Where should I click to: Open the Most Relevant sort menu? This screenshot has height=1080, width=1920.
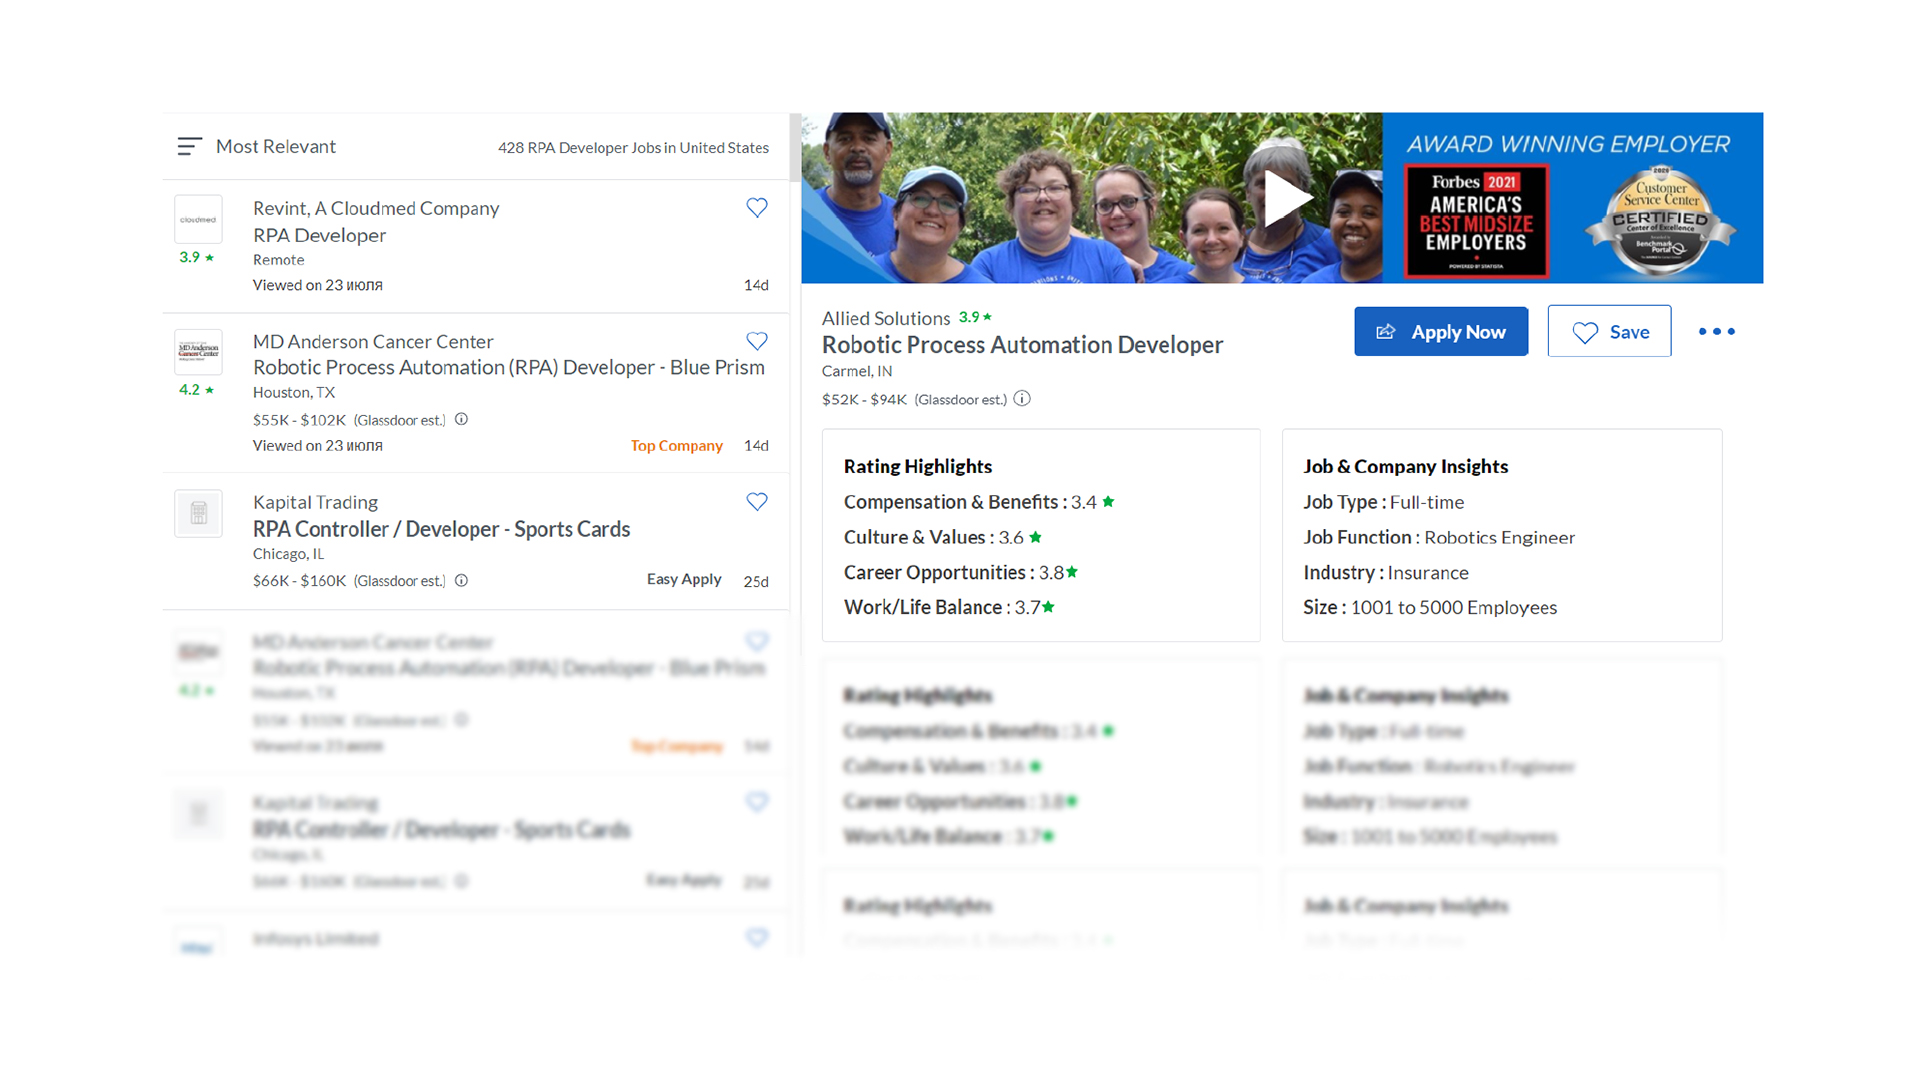coord(276,146)
